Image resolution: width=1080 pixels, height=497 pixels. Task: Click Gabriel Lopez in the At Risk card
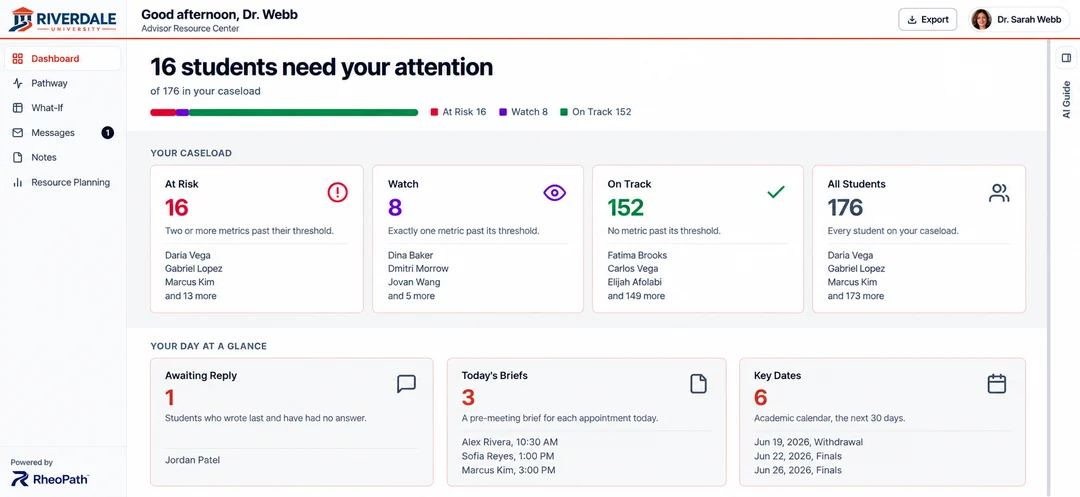tap(194, 268)
